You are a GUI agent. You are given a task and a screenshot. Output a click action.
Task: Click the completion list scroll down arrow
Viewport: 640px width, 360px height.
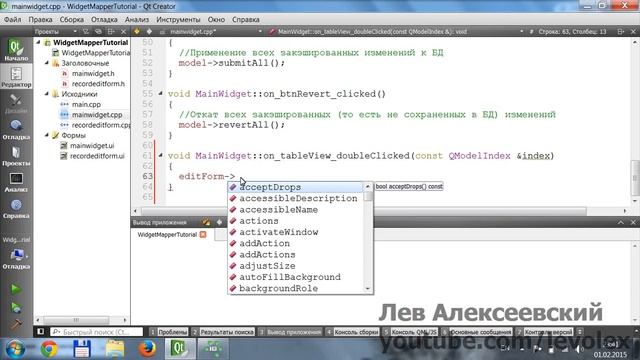pos(368,289)
